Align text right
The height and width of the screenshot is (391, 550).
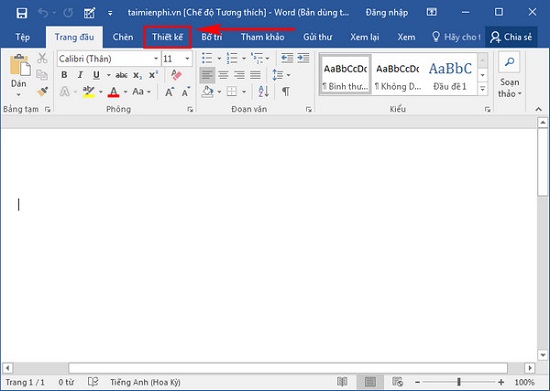pos(240,75)
